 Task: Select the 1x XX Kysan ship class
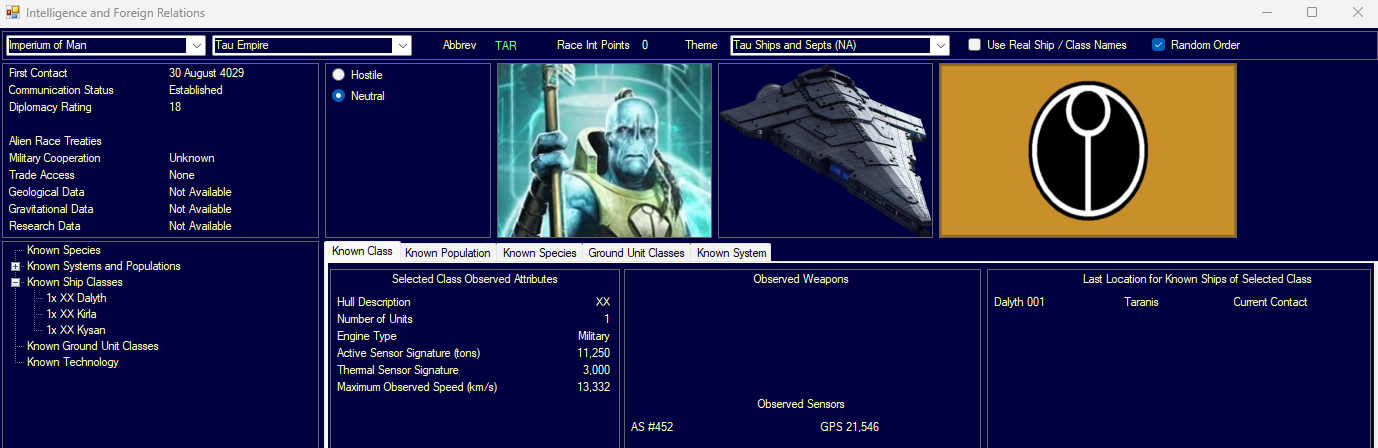75,330
